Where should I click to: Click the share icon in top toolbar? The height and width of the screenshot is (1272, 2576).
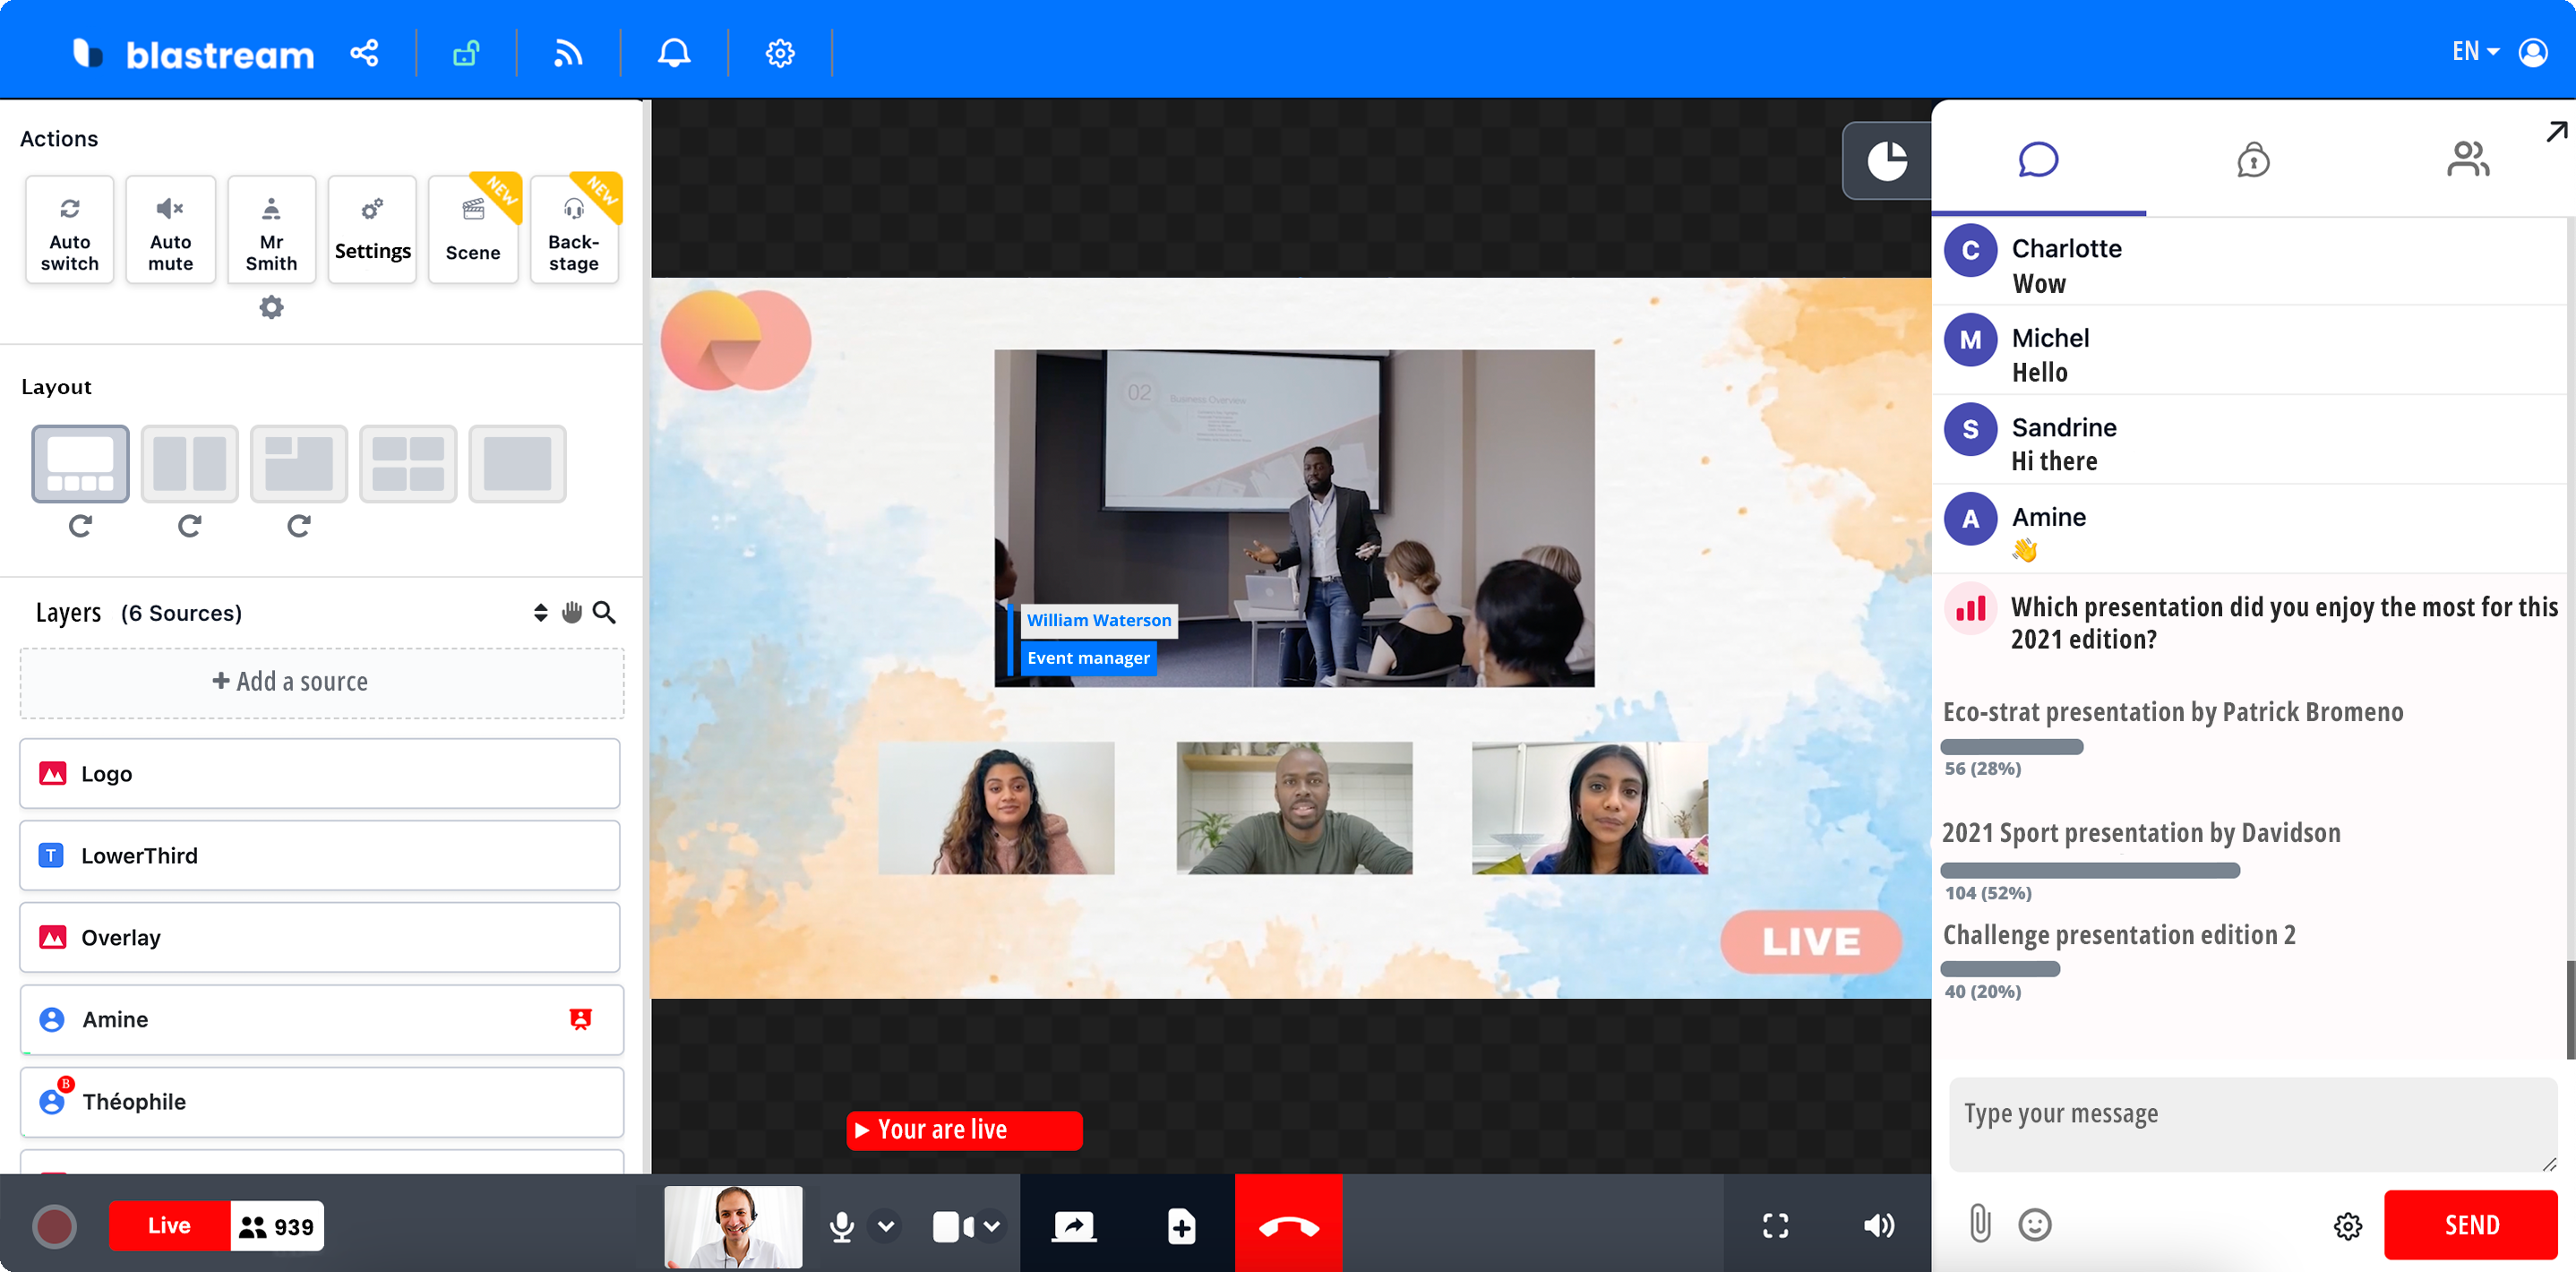click(x=365, y=52)
